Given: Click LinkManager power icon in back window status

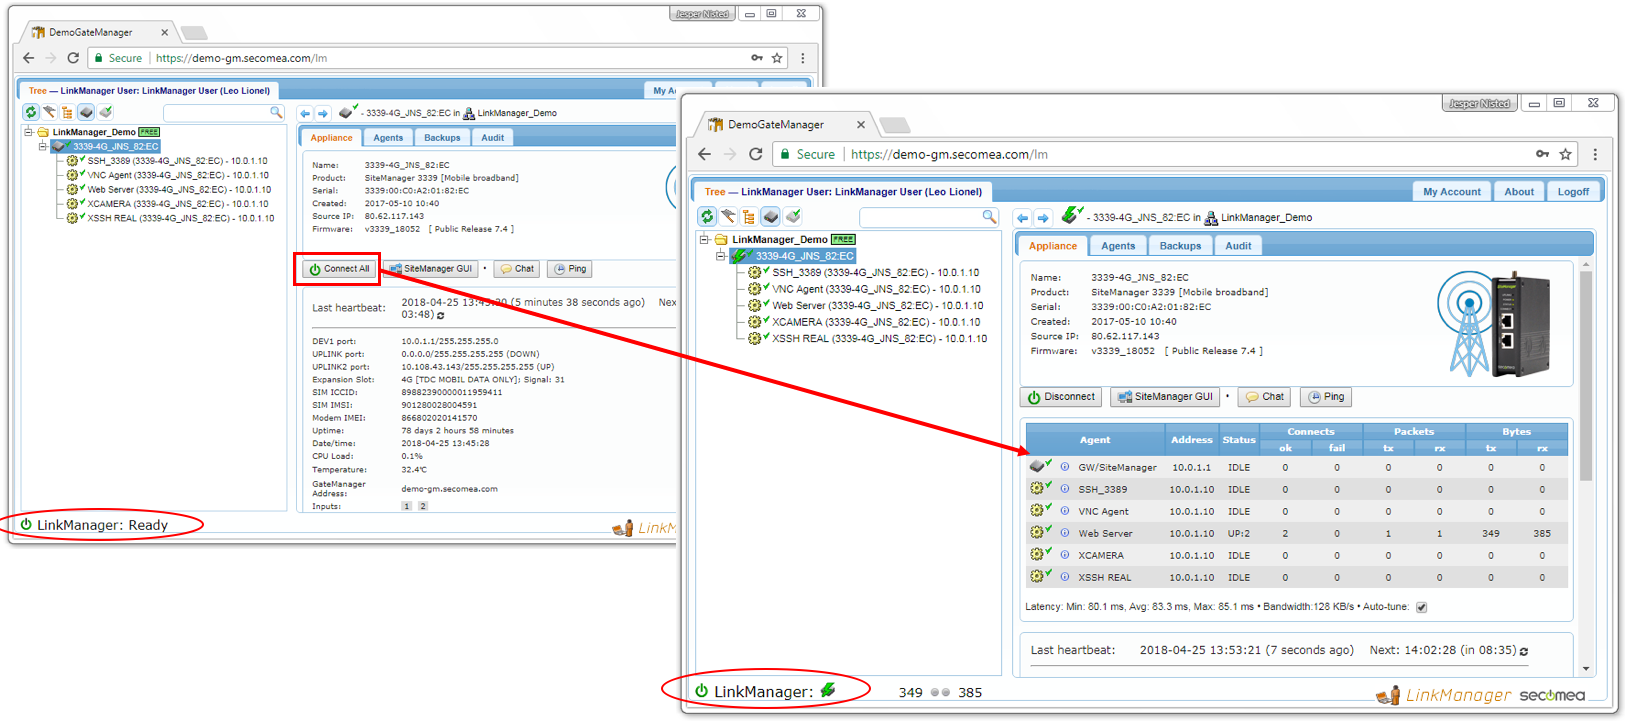Looking at the screenshot, I should tap(26, 524).
